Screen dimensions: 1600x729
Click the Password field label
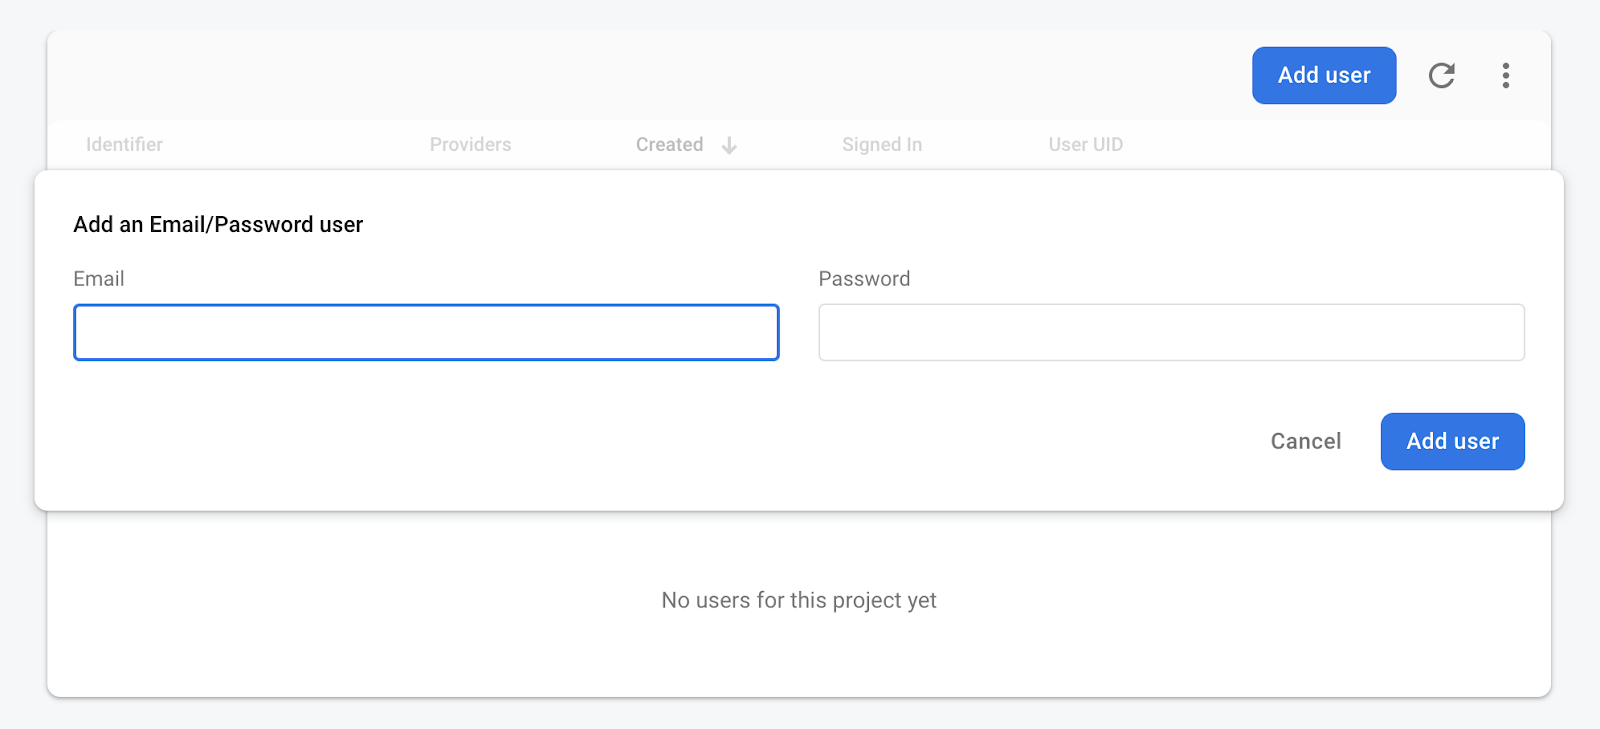click(864, 279)
